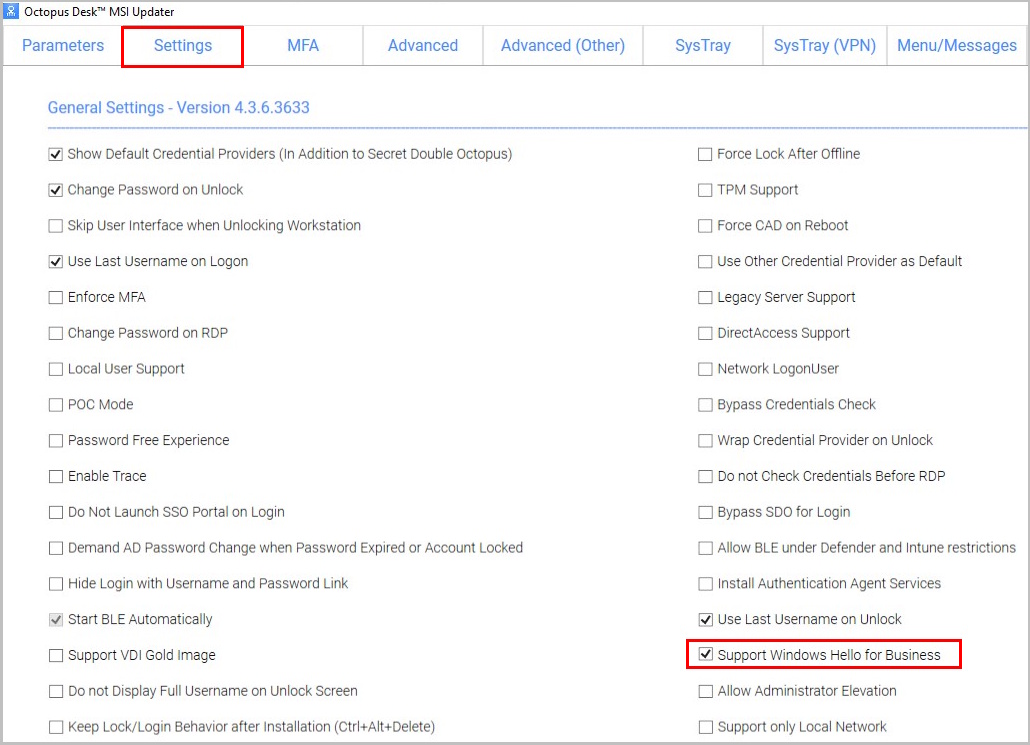Screen dimensions: 1030x745
Task: Switch to the Settings tab
Action: (x=183, y=45)
